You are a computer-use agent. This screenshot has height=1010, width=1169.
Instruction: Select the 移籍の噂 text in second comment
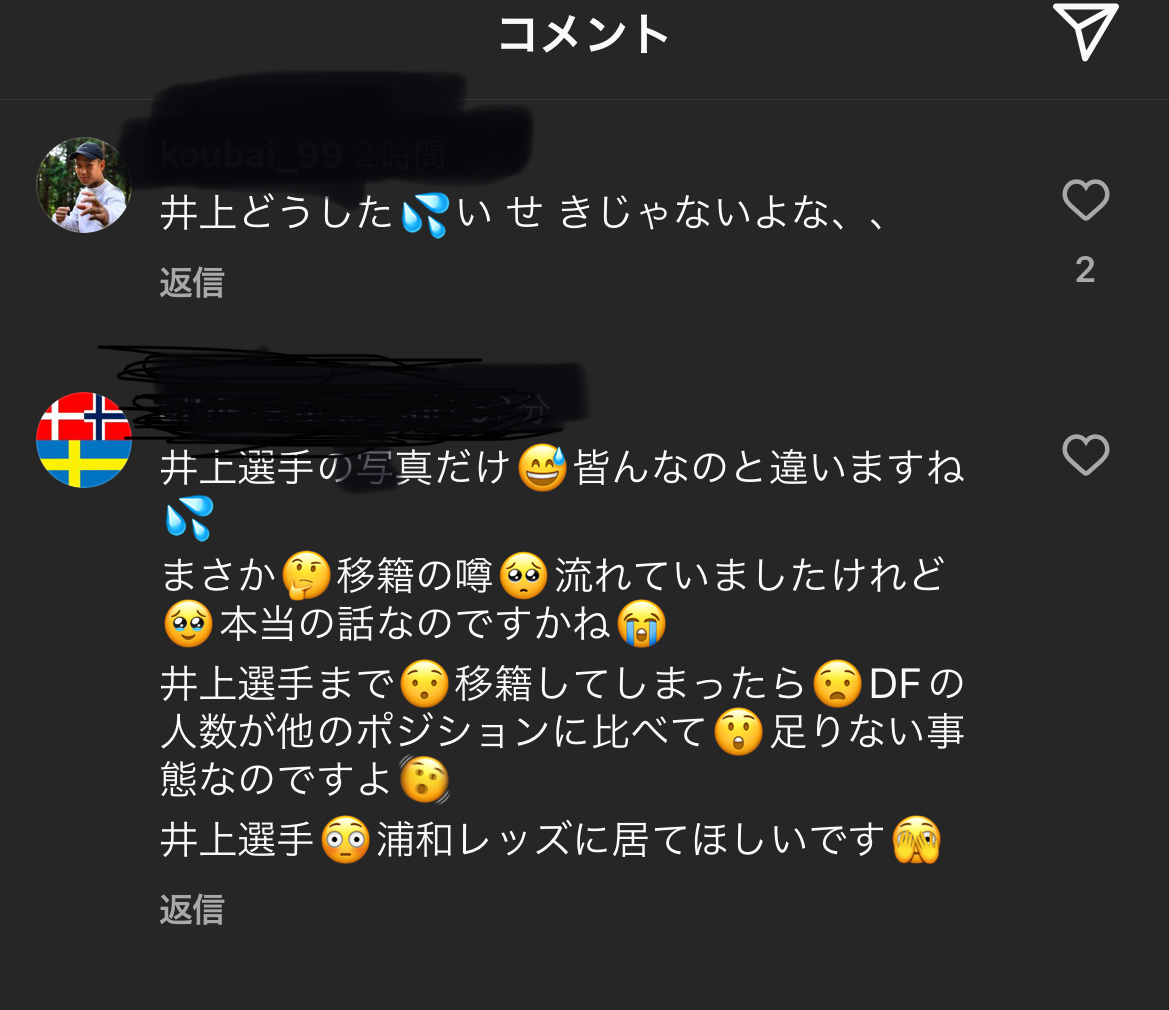[x=415, y=576]
